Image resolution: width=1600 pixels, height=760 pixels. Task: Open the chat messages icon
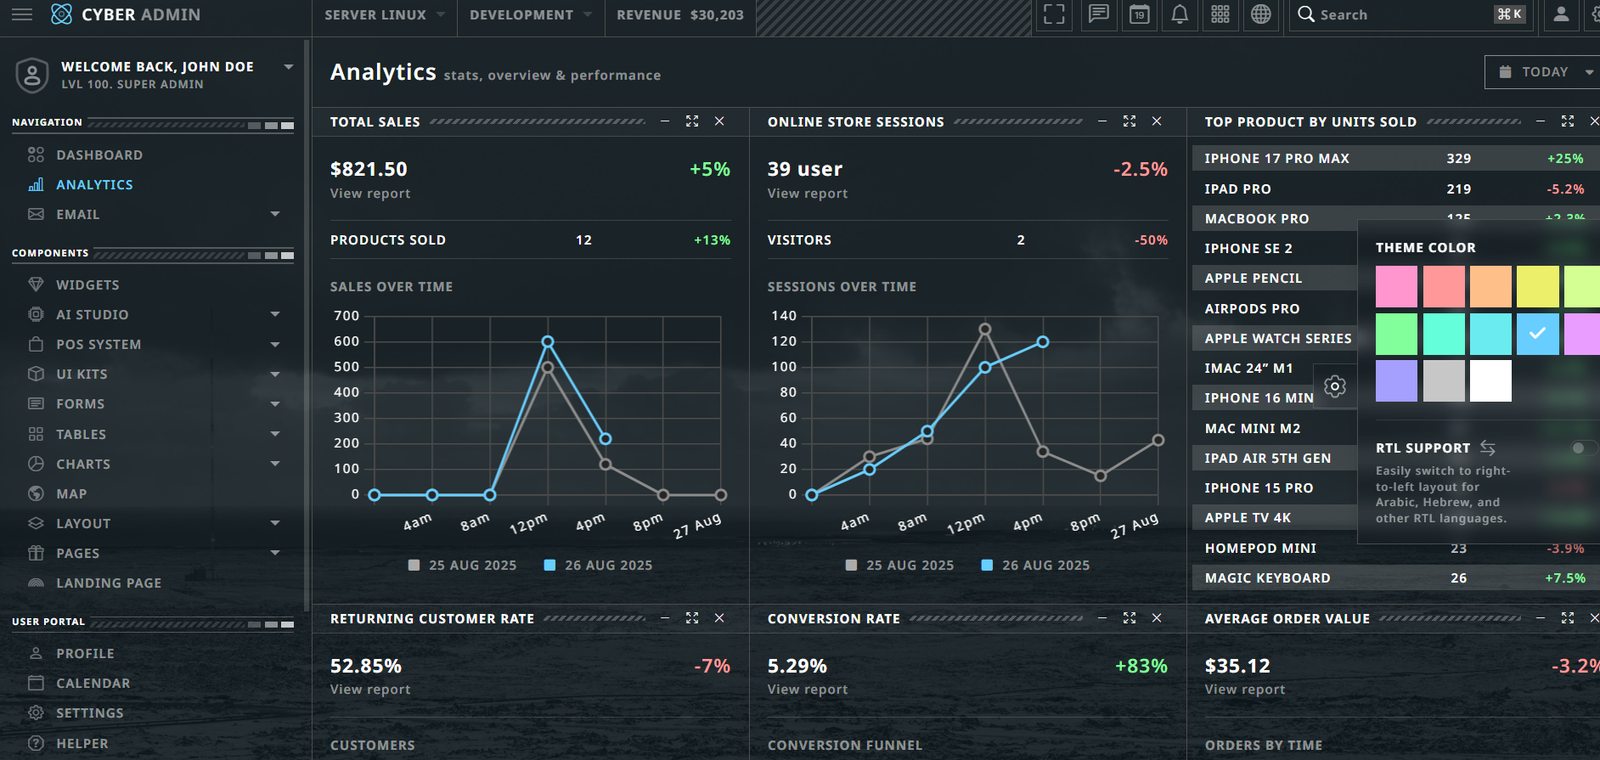pos(1098,14)
